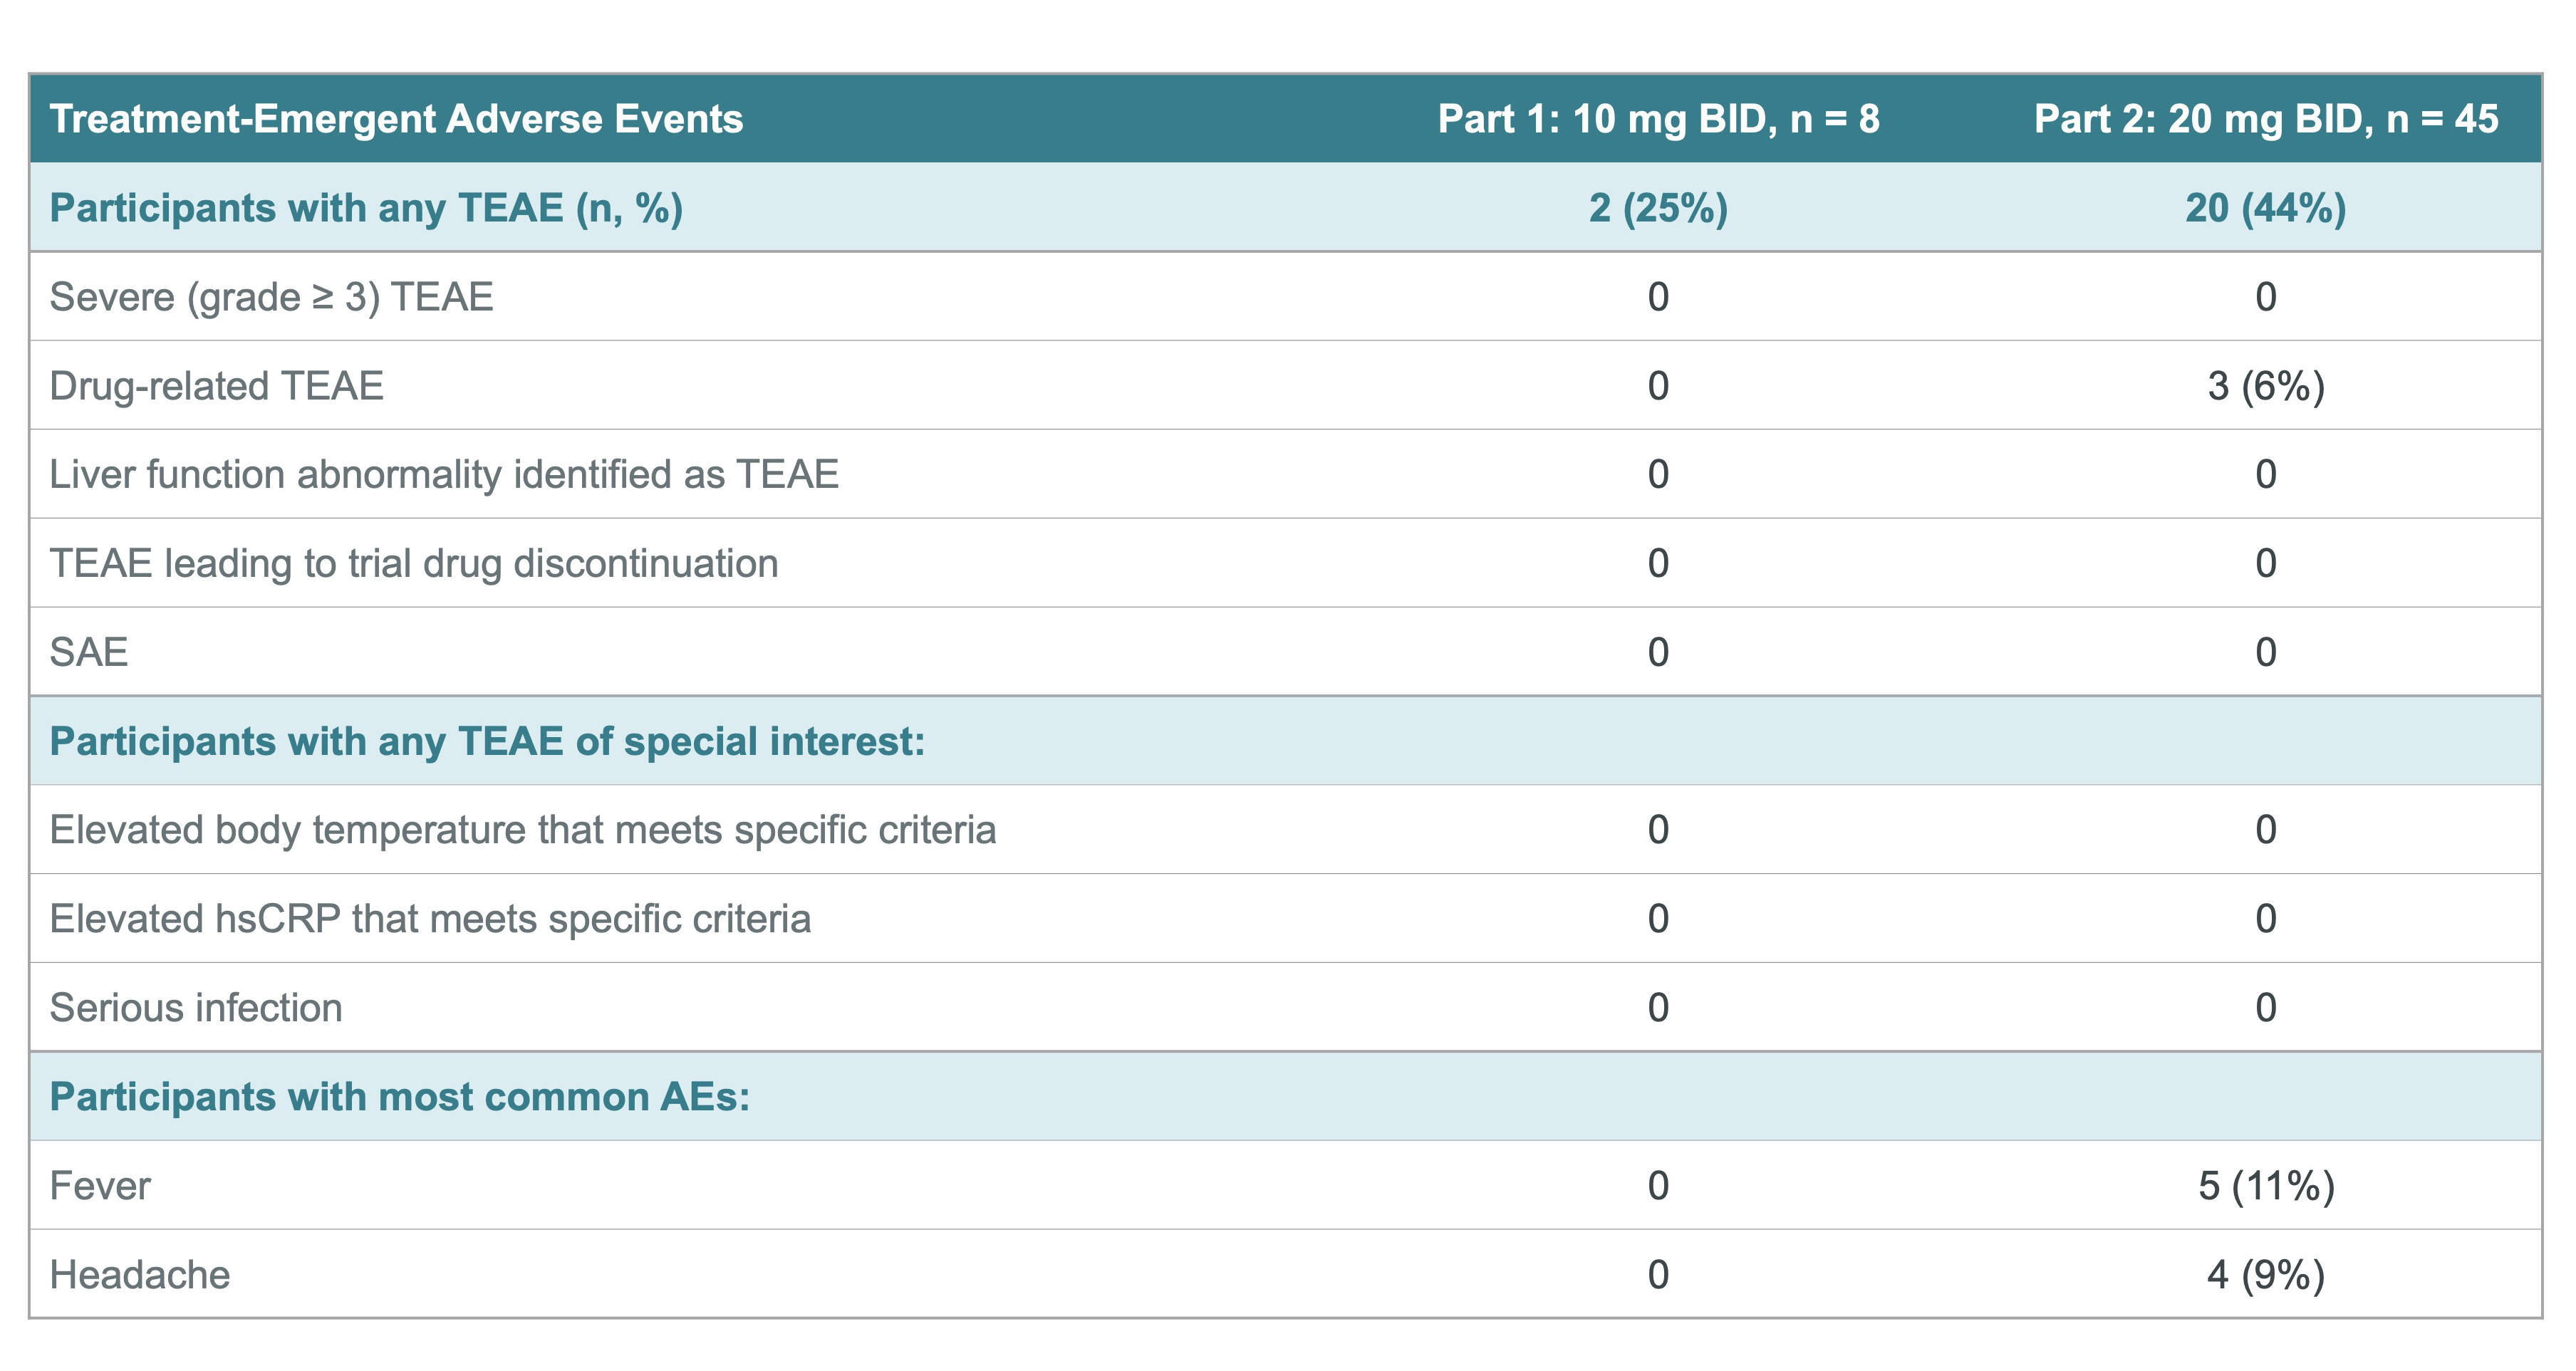Image resolution: width=2576 pixels, height=1371 pixels.
Task: Click the Treatment-Emergent Adverse Events header
Action: pos(396,119)
